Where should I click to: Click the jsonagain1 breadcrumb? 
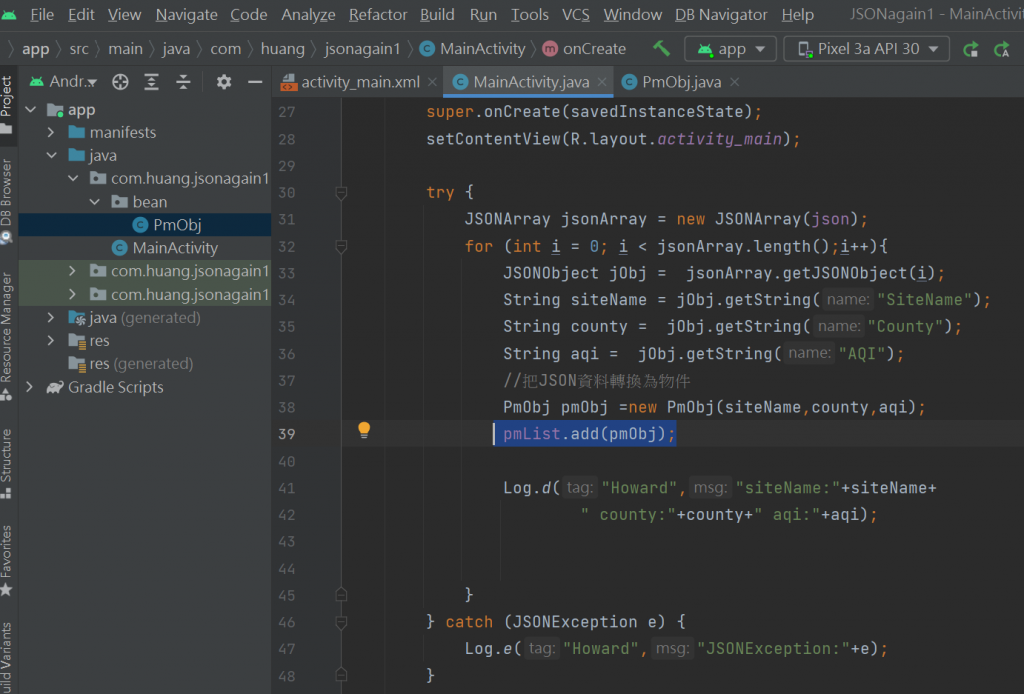point(362,49)
